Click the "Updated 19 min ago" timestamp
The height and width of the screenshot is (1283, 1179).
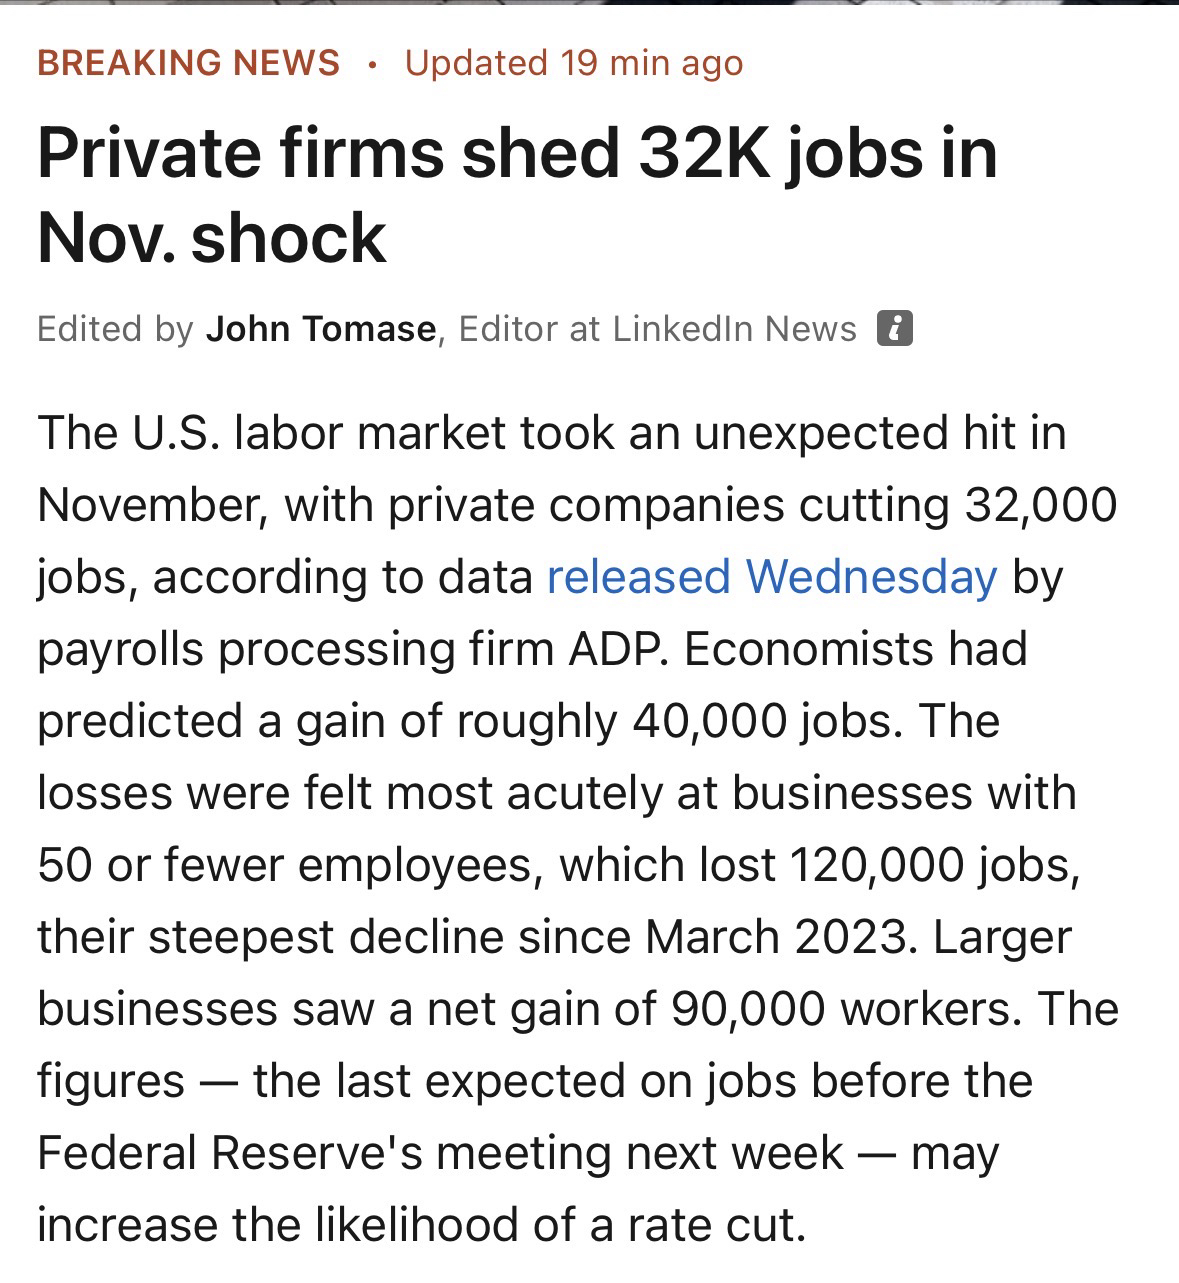(574, 63)
